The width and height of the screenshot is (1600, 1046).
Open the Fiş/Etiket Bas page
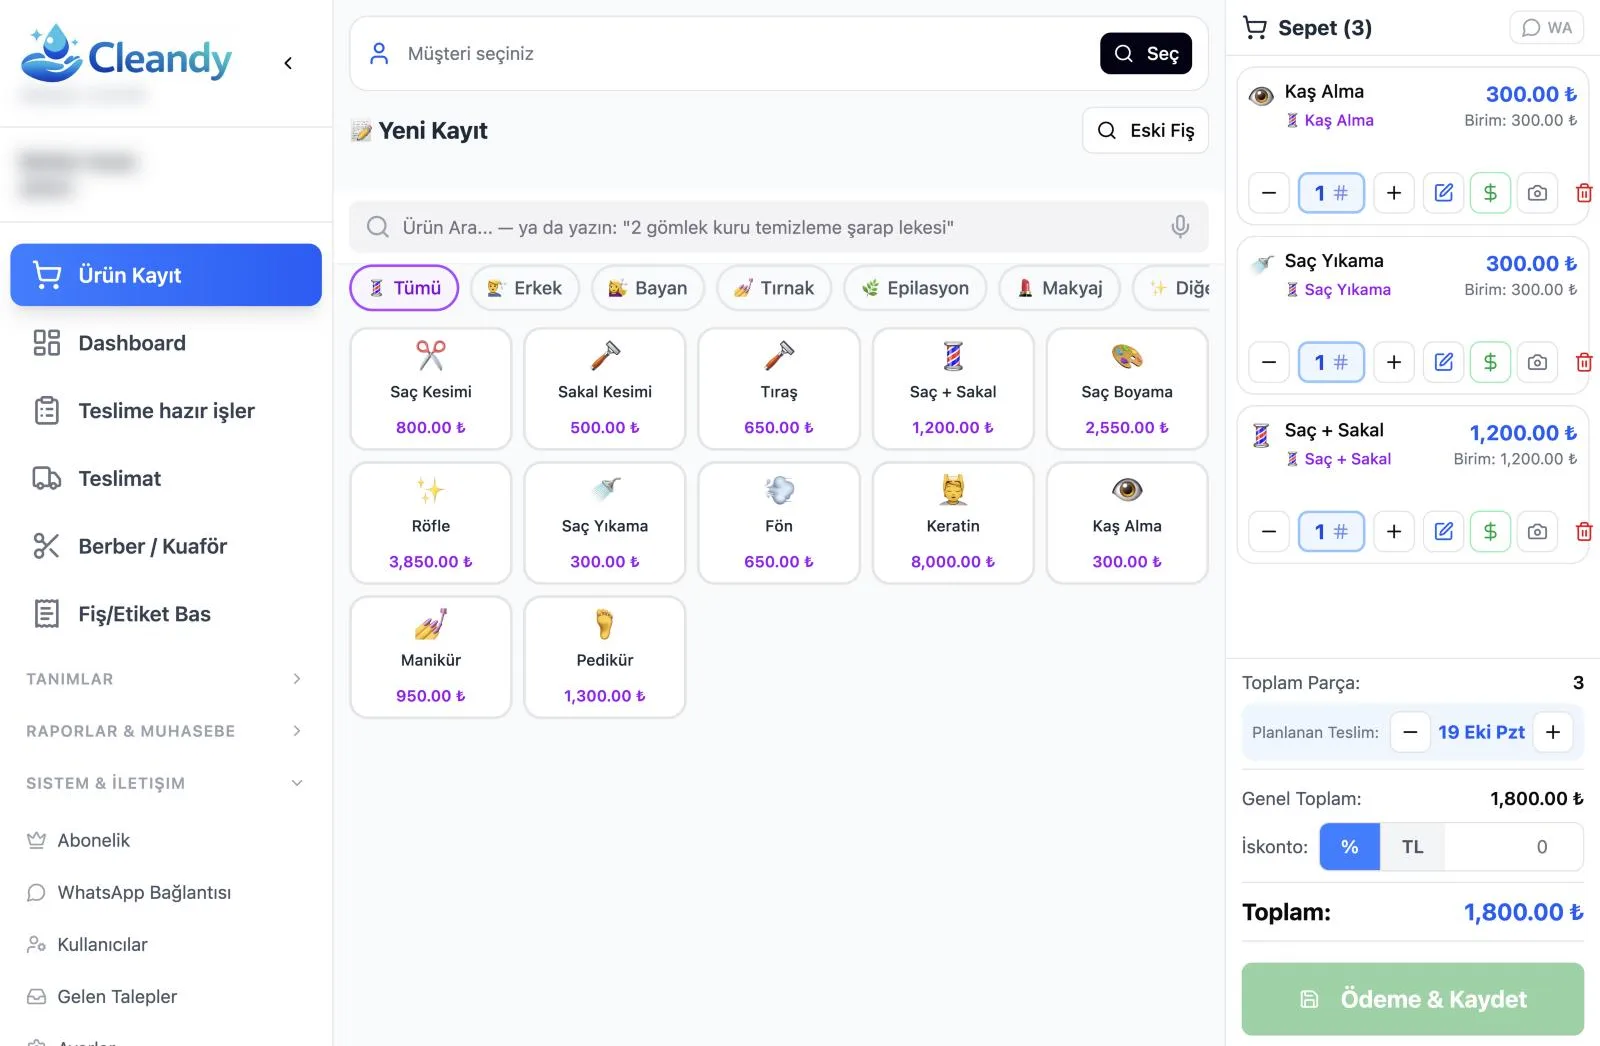(x=166, y=614)
